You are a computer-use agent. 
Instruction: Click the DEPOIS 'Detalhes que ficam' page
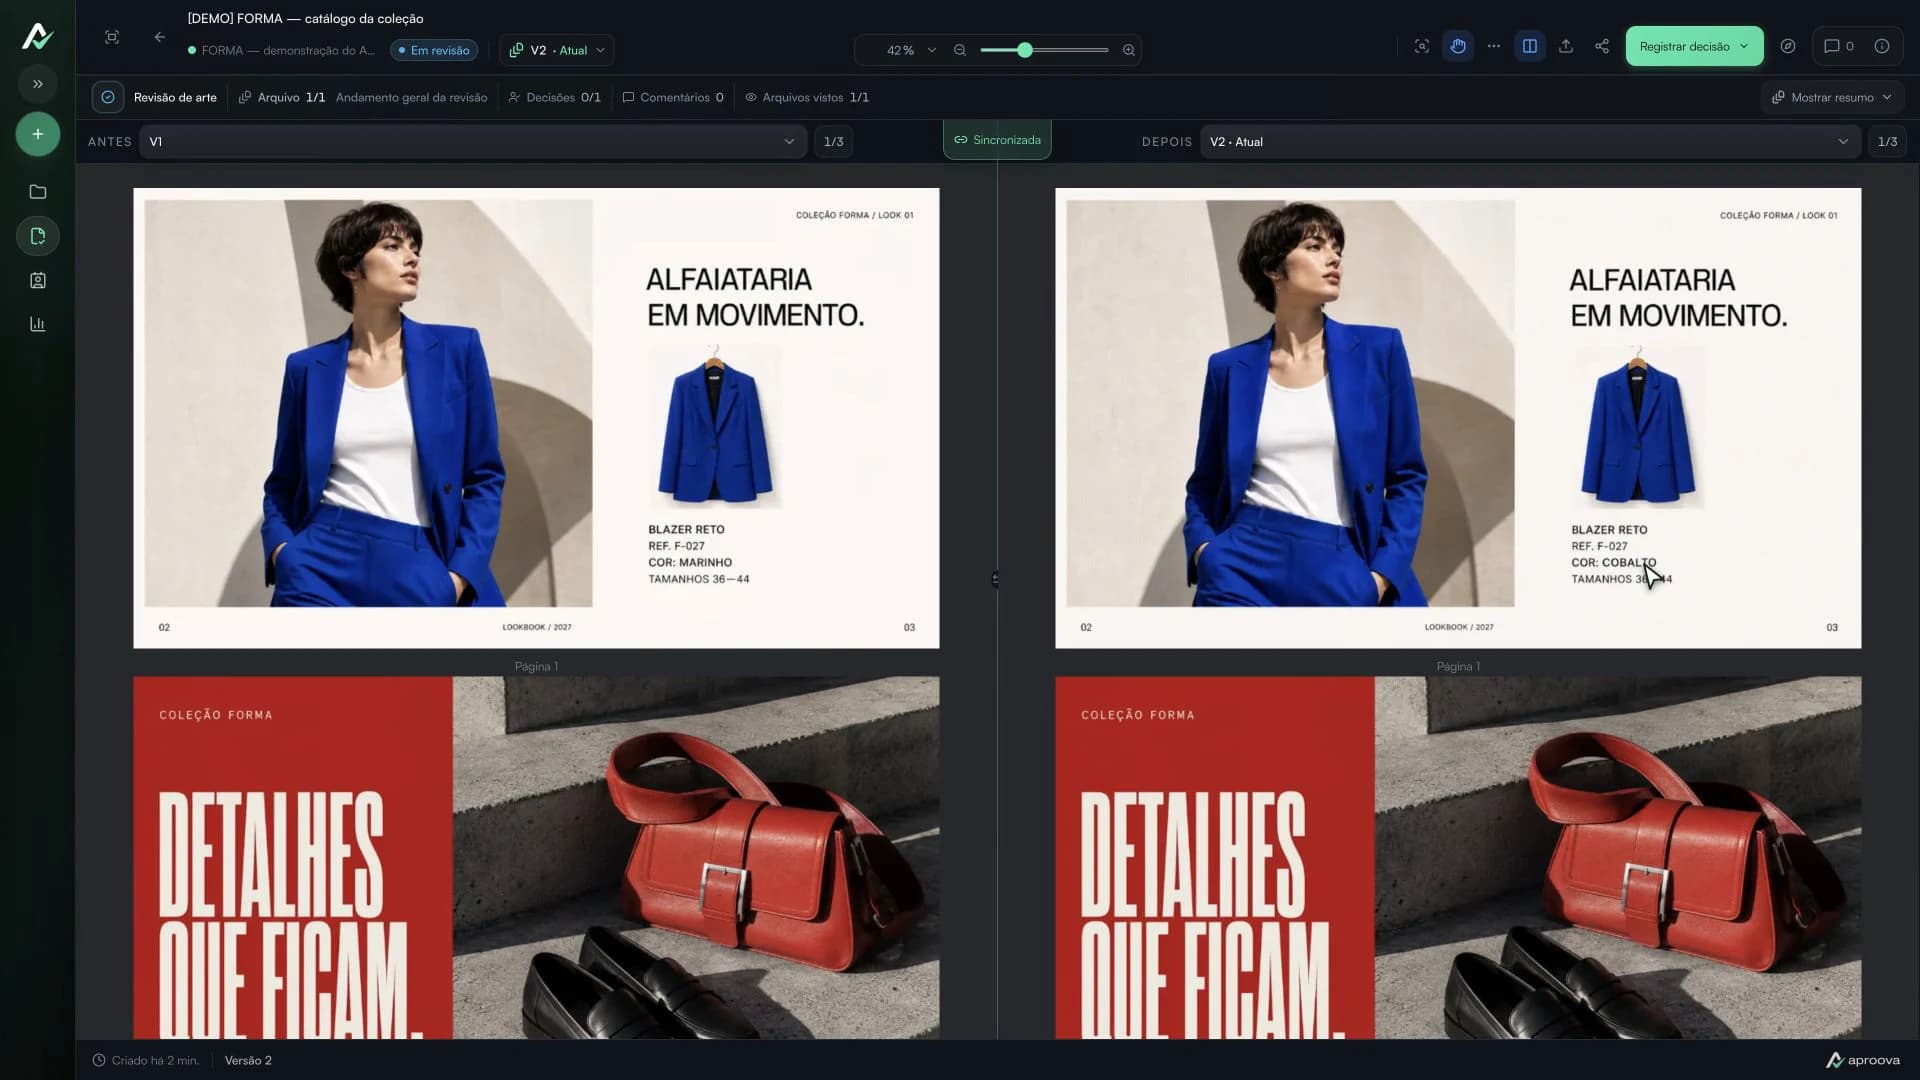pyautogui.click(x=1458, y=857)
